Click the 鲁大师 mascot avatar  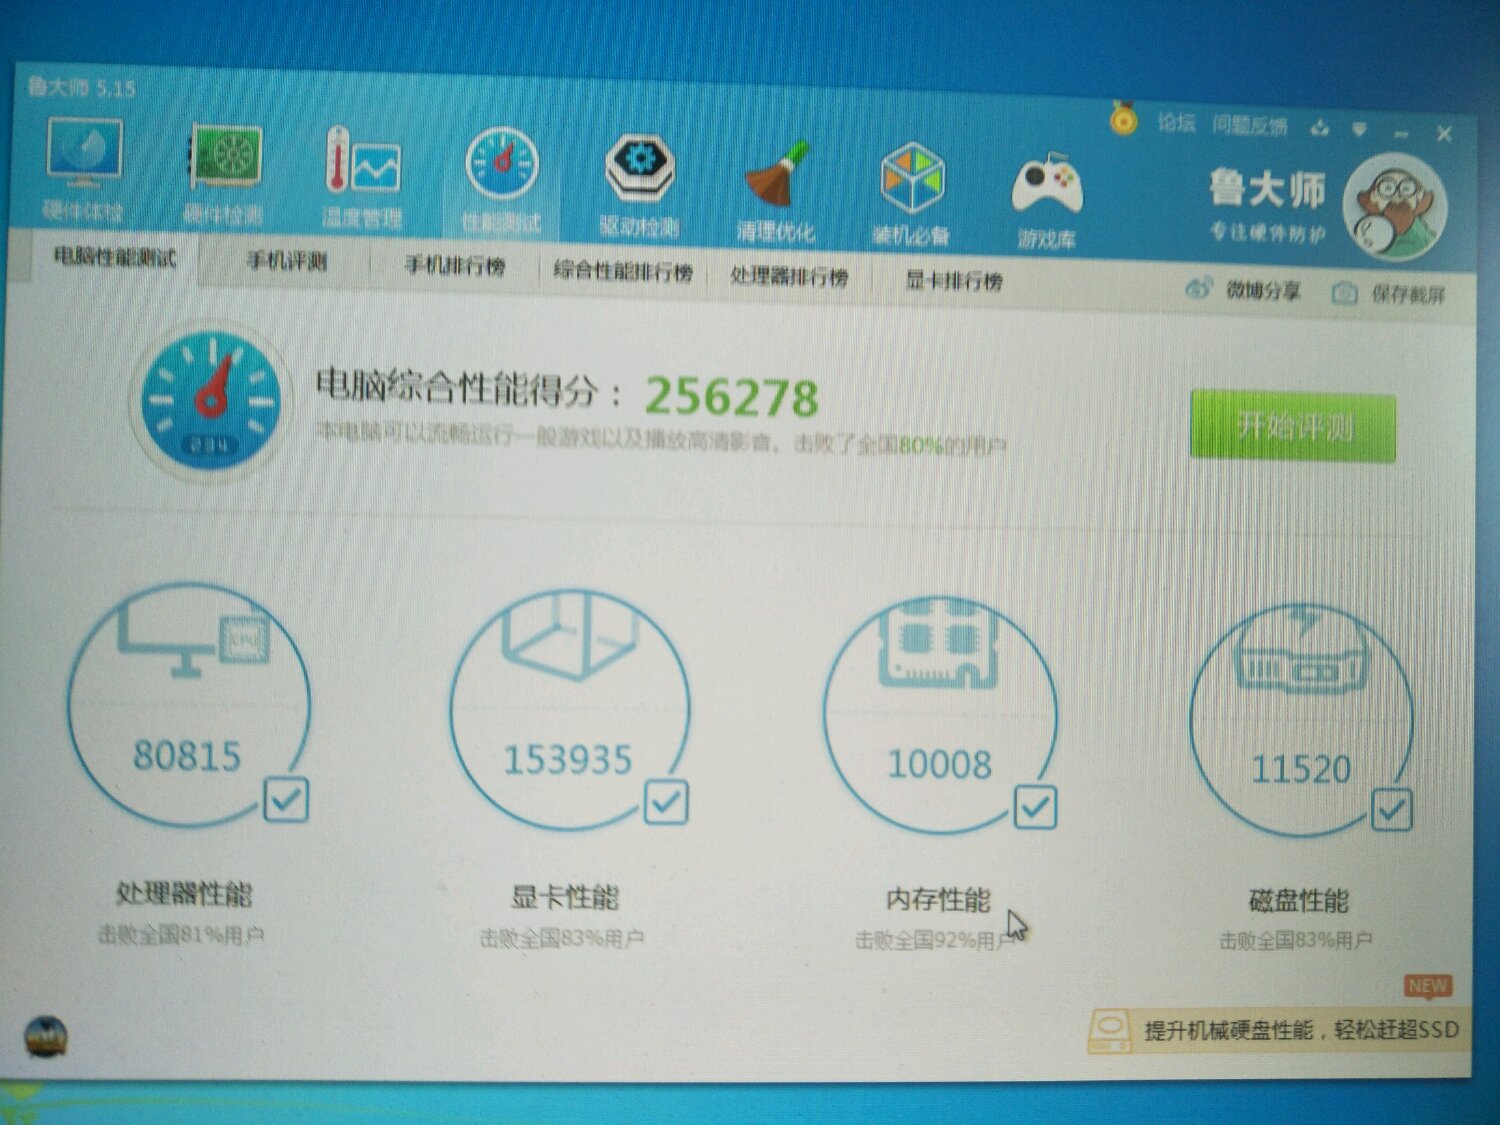tap(1395, 207)
